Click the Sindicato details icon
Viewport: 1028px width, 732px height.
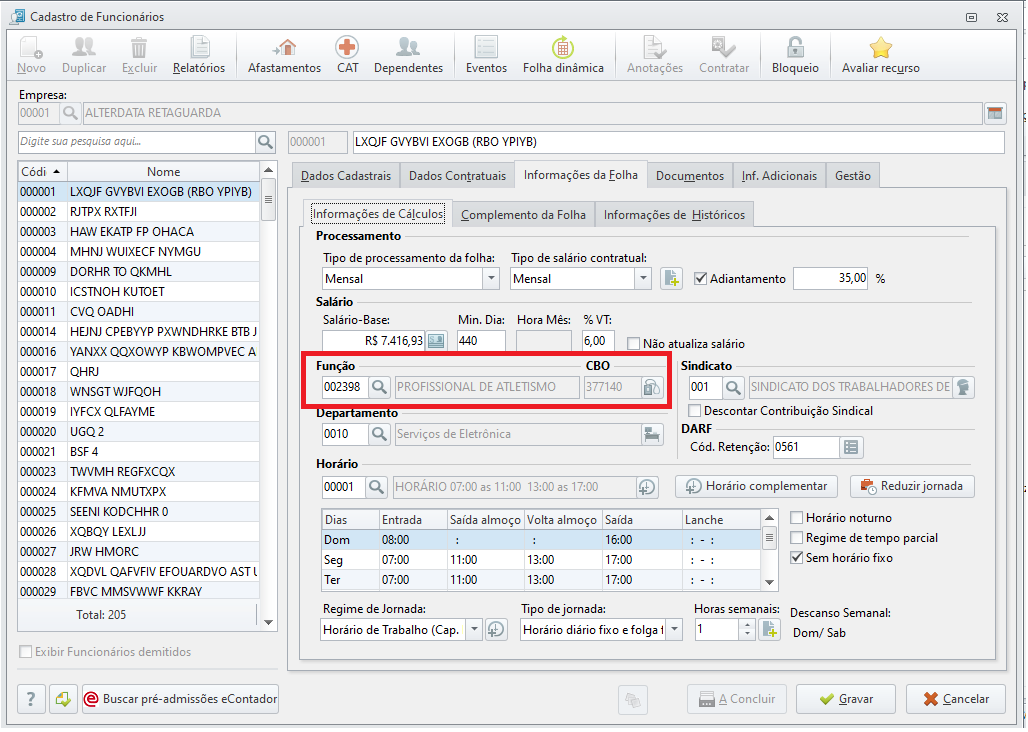click(963, 387)
